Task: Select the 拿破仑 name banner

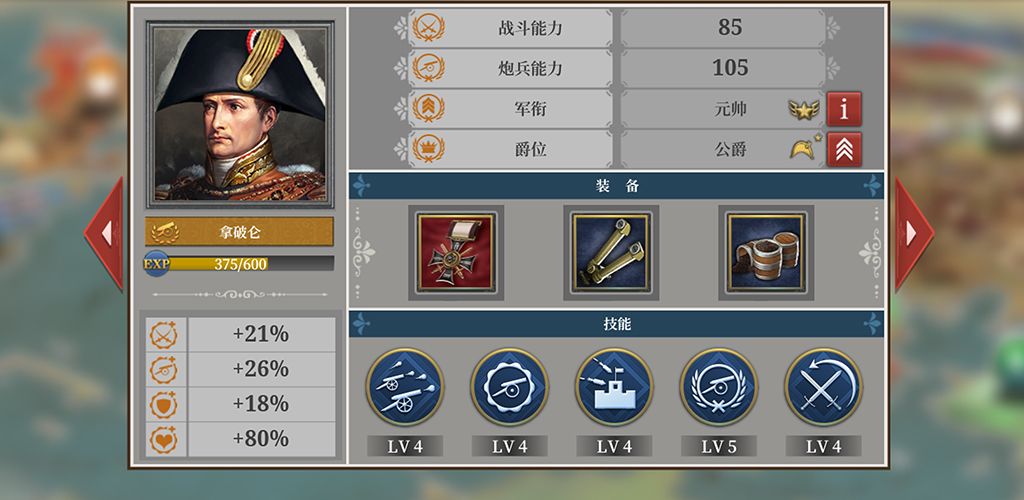Action: click(239, 232)
